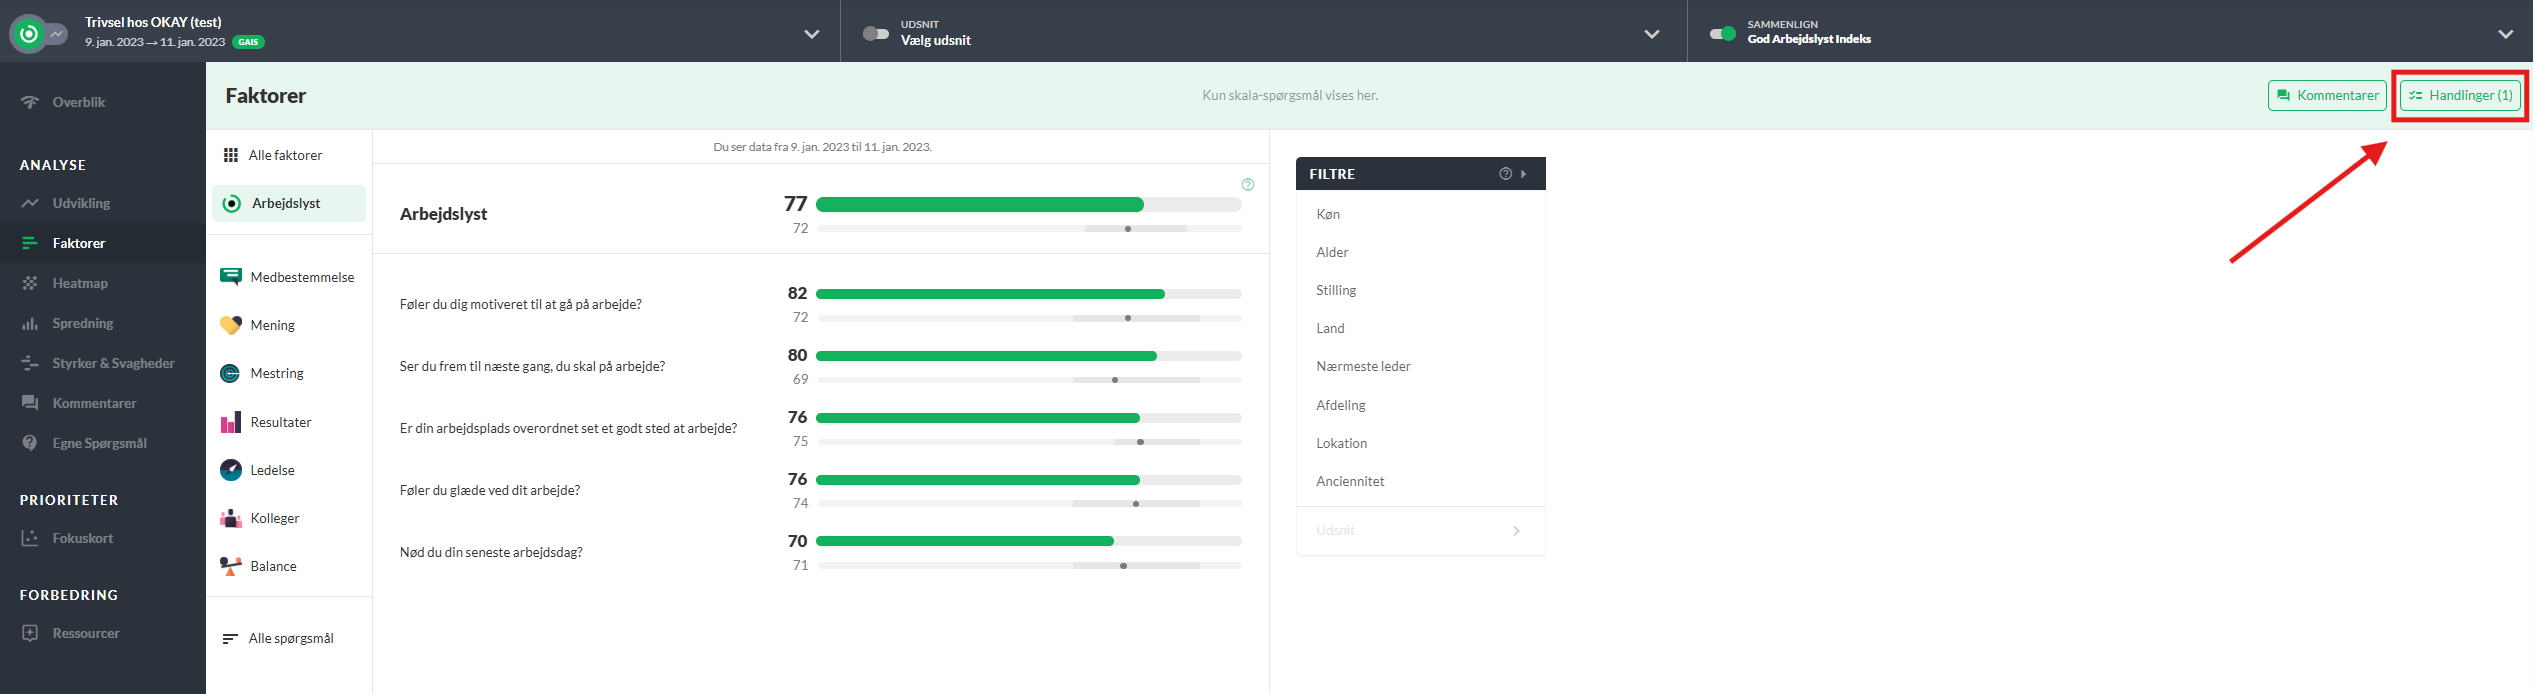Screen dimensions: 2535x694
Task: Collapse the FILTRE panel arrow
Action: [1524, 174]
